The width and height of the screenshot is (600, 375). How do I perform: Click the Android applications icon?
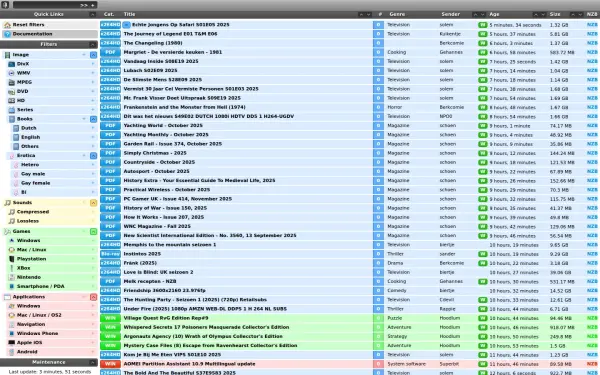tap(11, 352)
